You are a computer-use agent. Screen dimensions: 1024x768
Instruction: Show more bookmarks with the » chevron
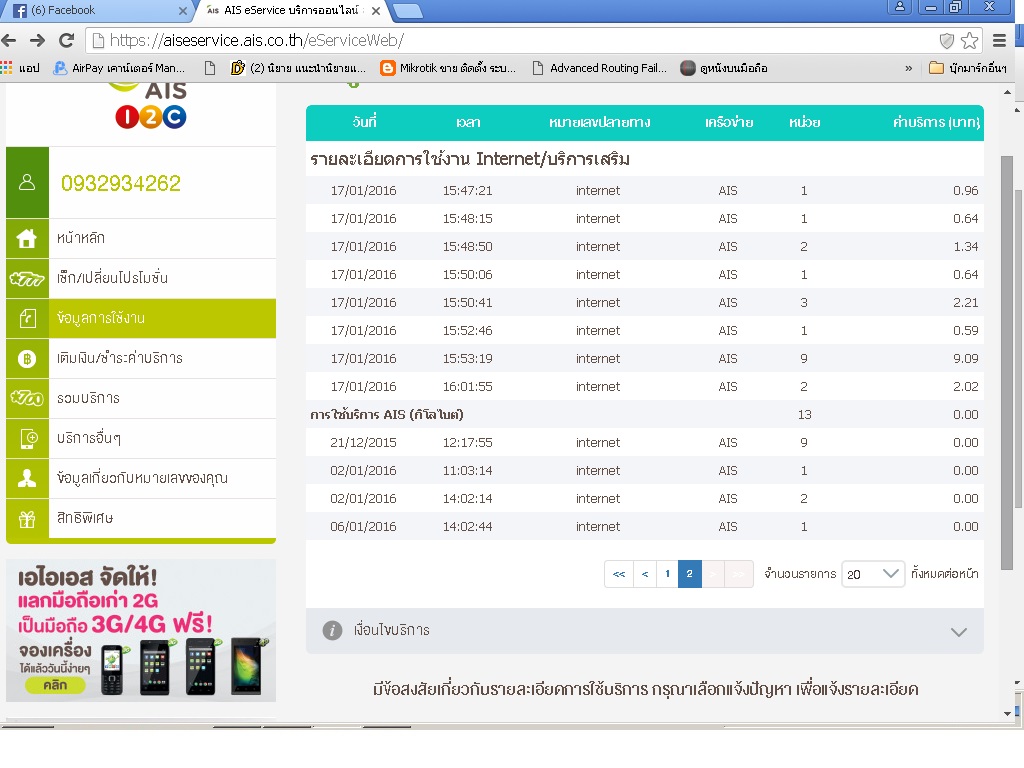point(908,68)
